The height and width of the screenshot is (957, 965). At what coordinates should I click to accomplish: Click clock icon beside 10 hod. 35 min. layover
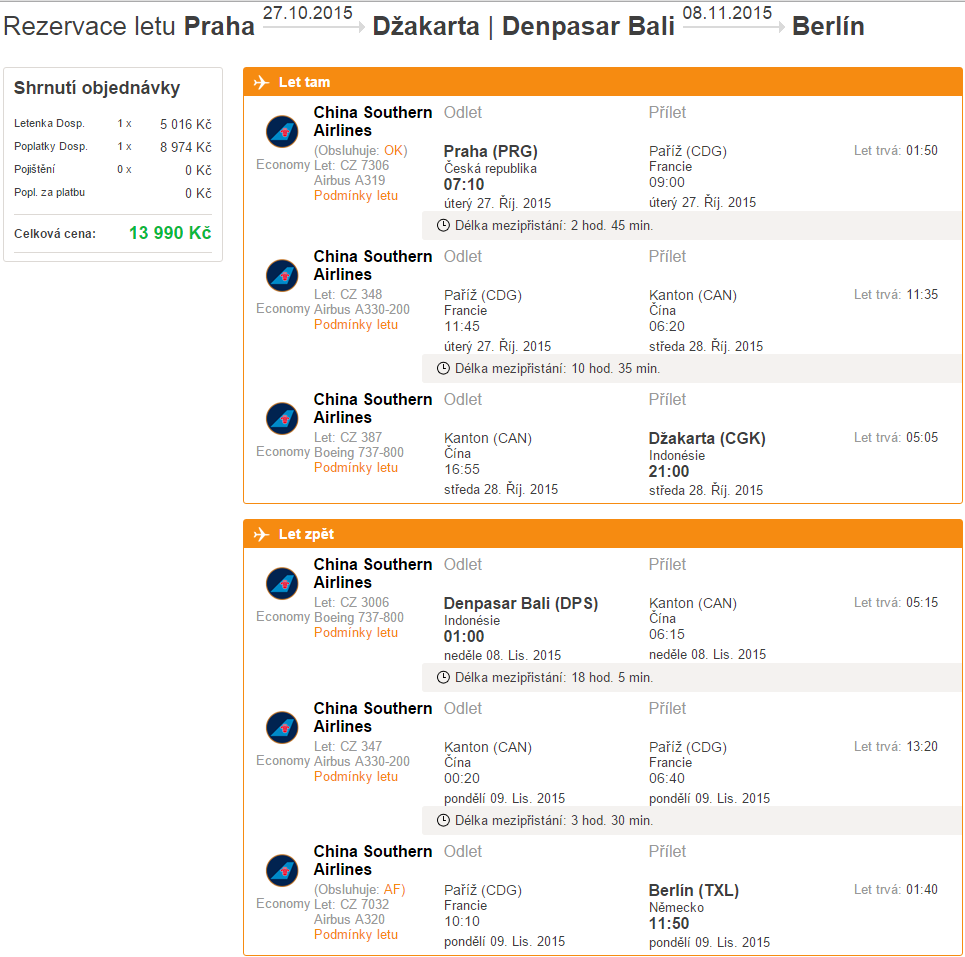(x=443, y=369)
